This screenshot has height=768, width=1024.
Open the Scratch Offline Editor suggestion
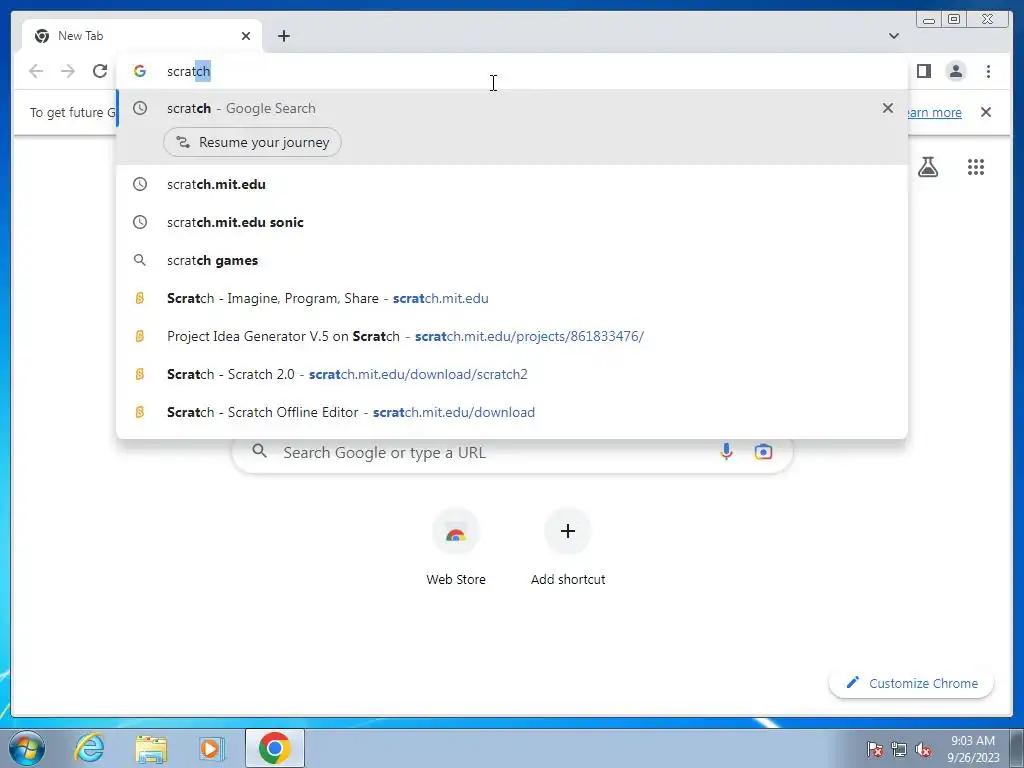pyautogui.click(x=512, y=412)
